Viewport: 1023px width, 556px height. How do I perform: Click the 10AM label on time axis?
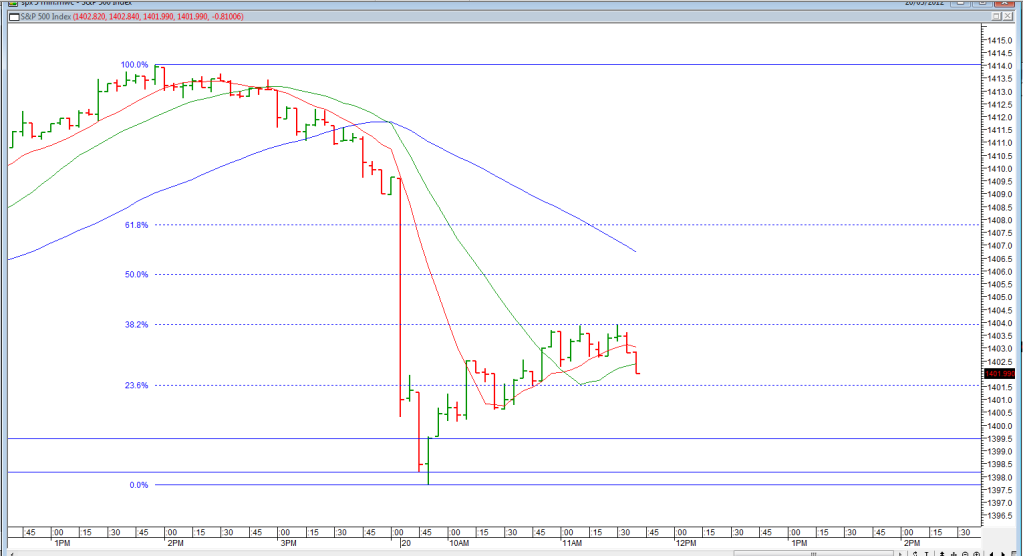pos(459,543)
